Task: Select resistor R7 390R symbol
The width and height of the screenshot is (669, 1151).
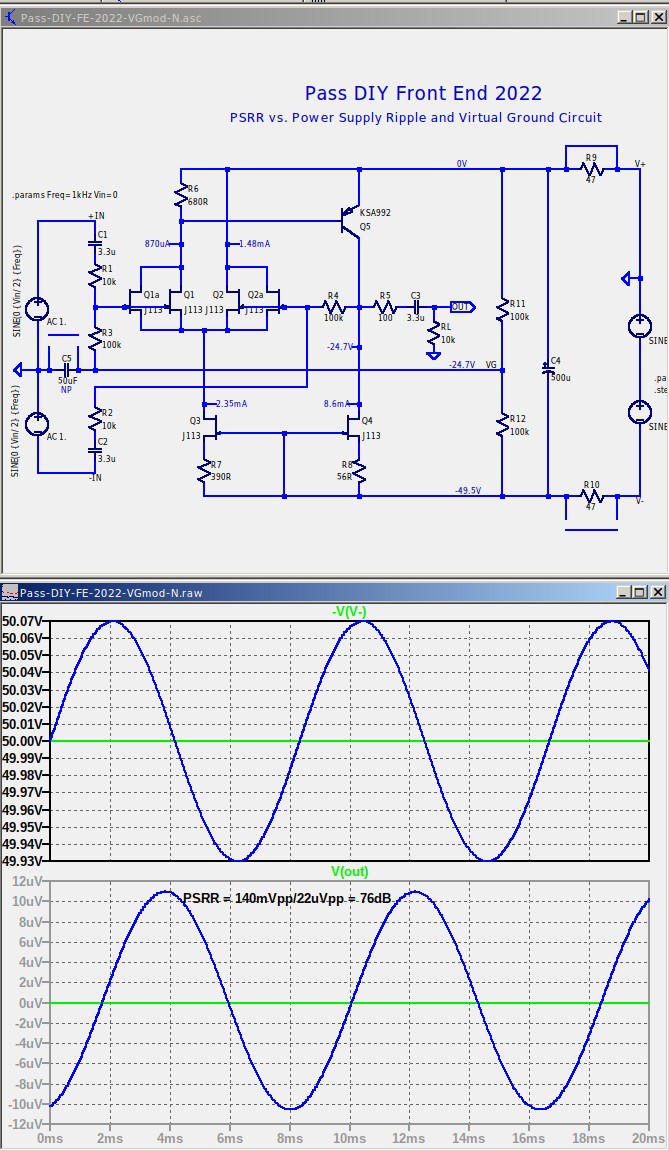Action: click(203, 472)
